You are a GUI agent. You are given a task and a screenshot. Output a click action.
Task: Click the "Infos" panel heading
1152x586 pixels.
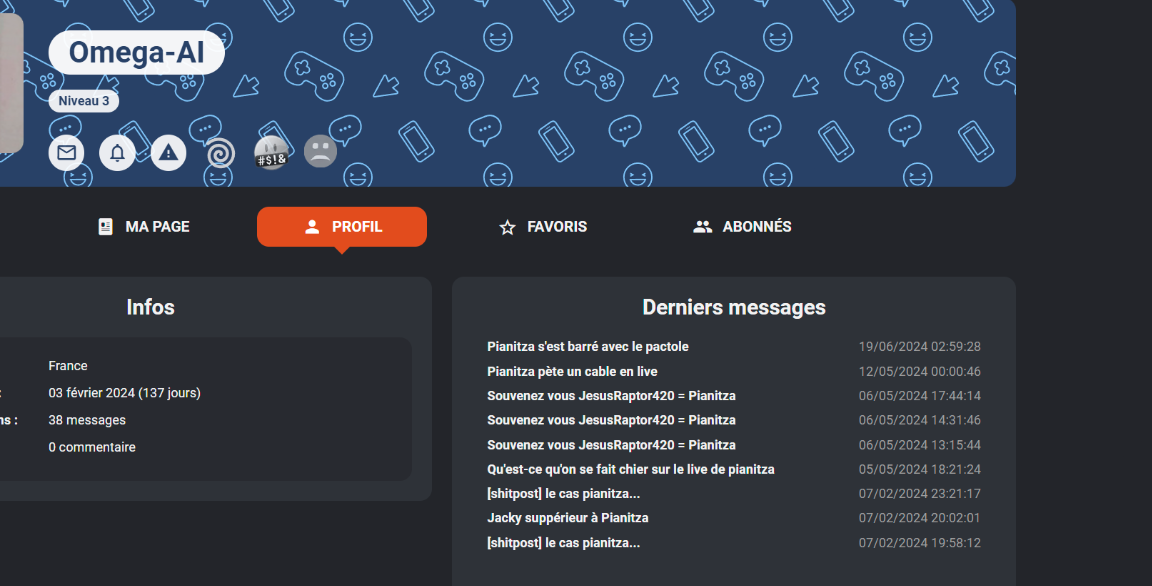point(151,307)
